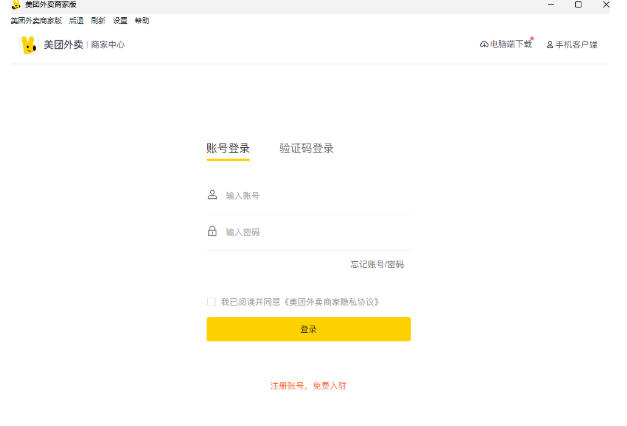The image size is (627, 426).
Task: Tick the privacy agreement checkbox
Action: (212, 302)
